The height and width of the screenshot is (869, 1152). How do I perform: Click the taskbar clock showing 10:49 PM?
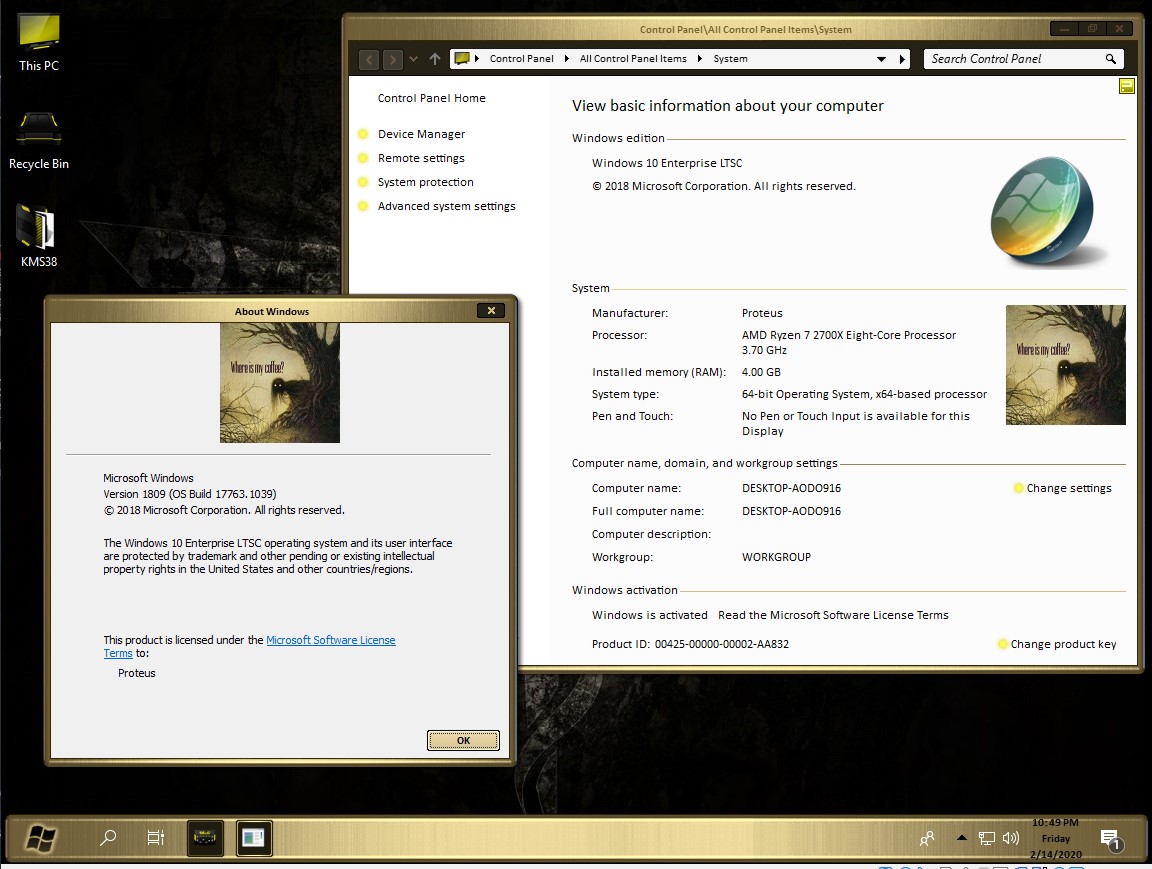click(1056, 838)
